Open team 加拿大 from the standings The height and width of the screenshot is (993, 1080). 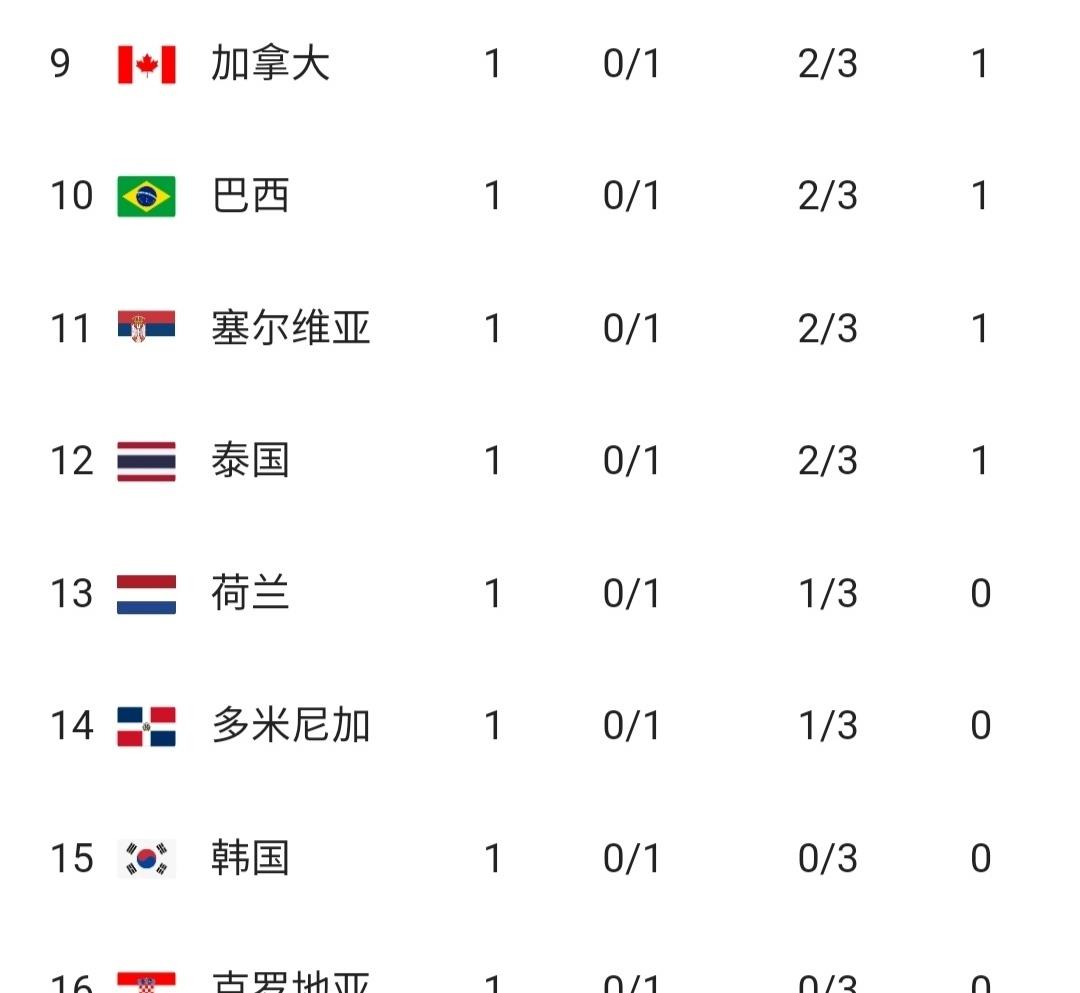tap(270, 65)
